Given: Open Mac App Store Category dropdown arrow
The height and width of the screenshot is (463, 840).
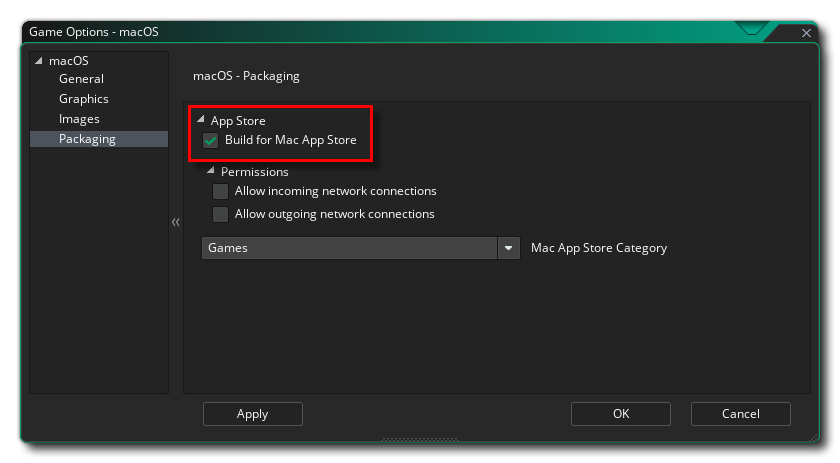Looking at the screenshot, I should click(x=510, y=248).
